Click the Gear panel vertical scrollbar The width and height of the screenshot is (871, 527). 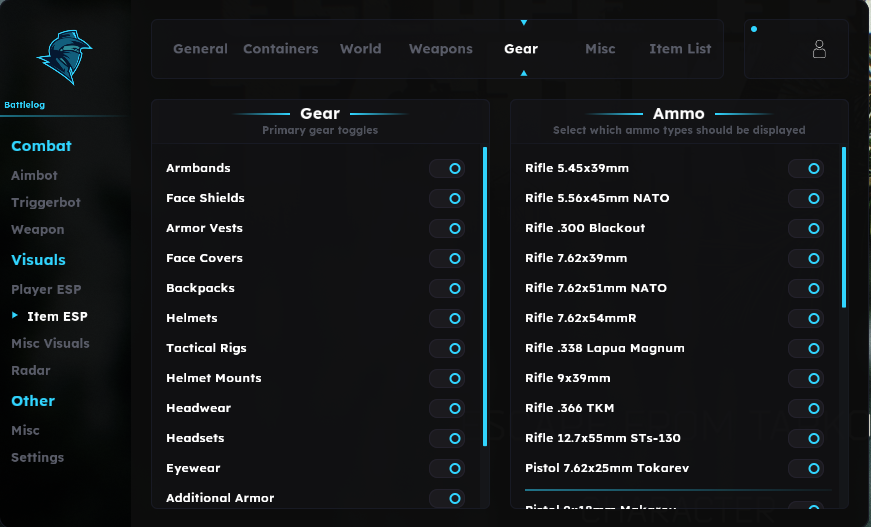(x=485, y=297)
